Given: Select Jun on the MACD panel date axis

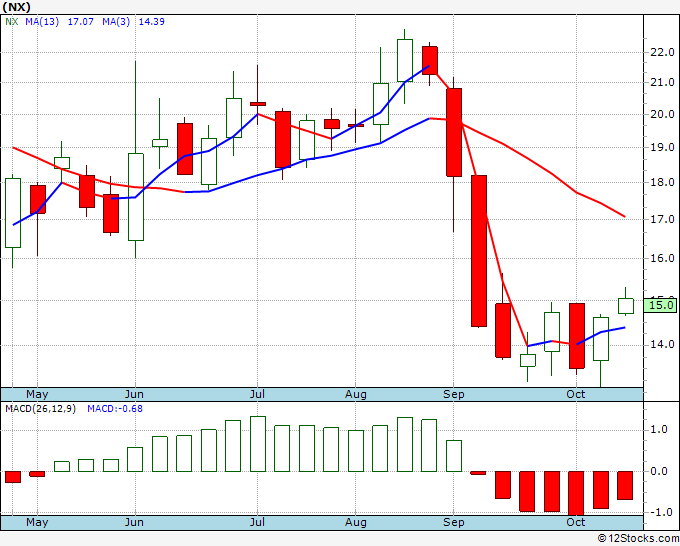Looking at the screenshot, I should (134, 522).
